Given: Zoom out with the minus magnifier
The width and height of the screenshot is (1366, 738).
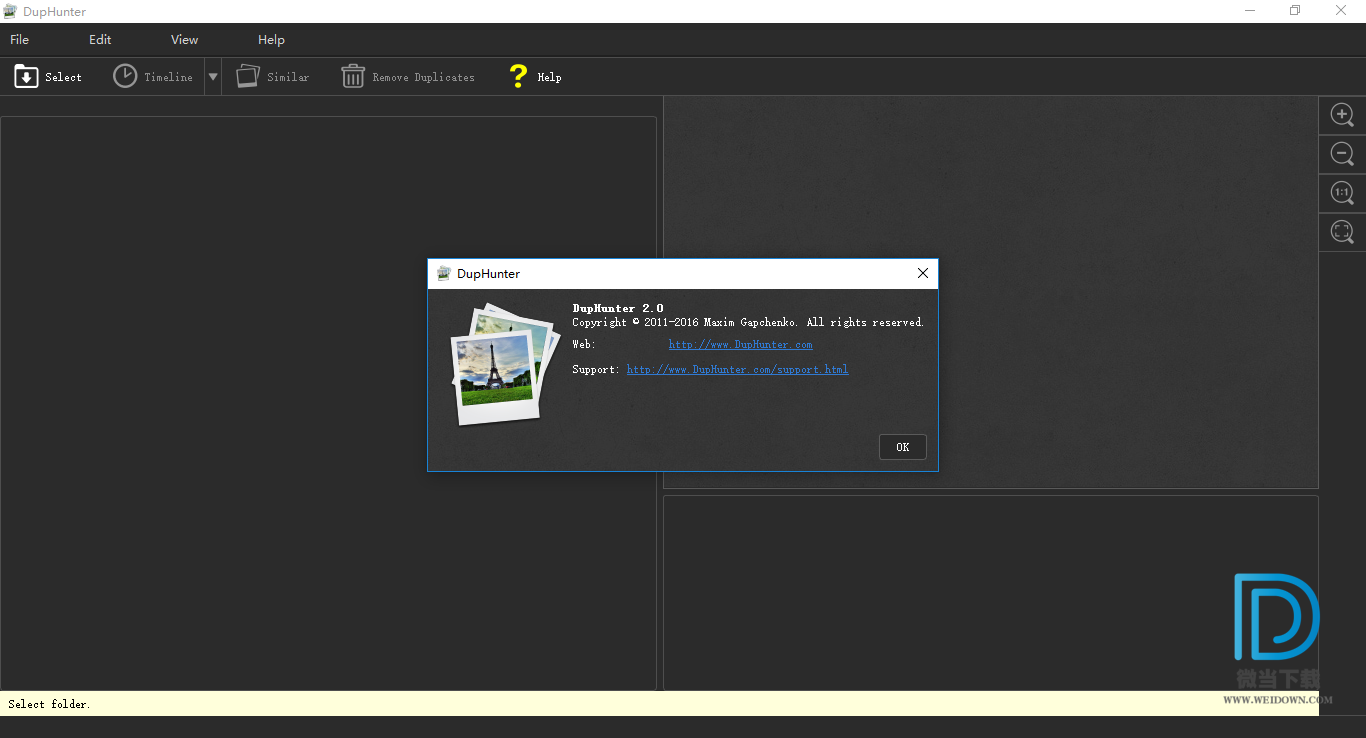Looking at the screenshot, I should click(x=1342, y=154).
